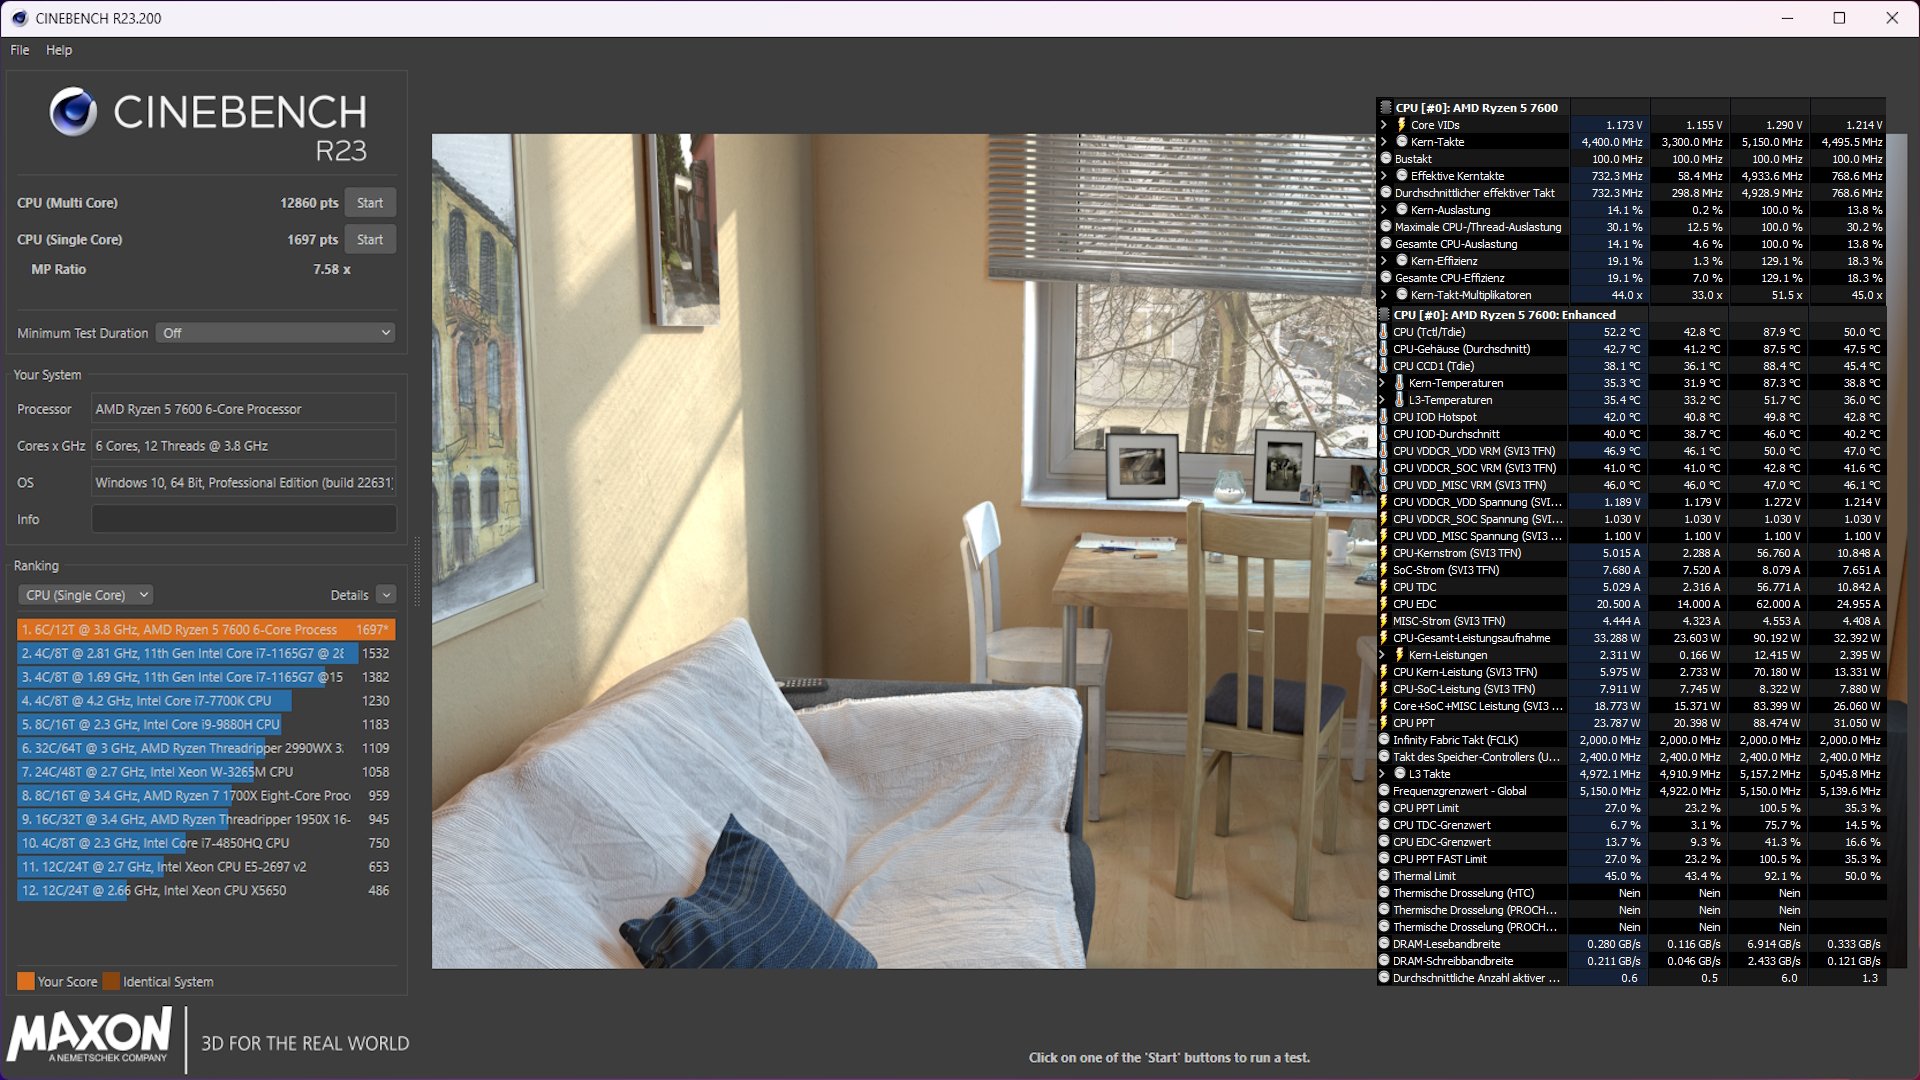
Task: Click the rendered room scene image
Action: coord(903,551)
